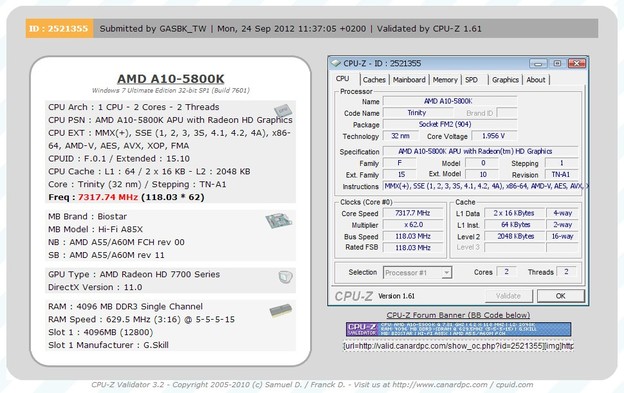Select the CPU tab

(x=343, y=79)
